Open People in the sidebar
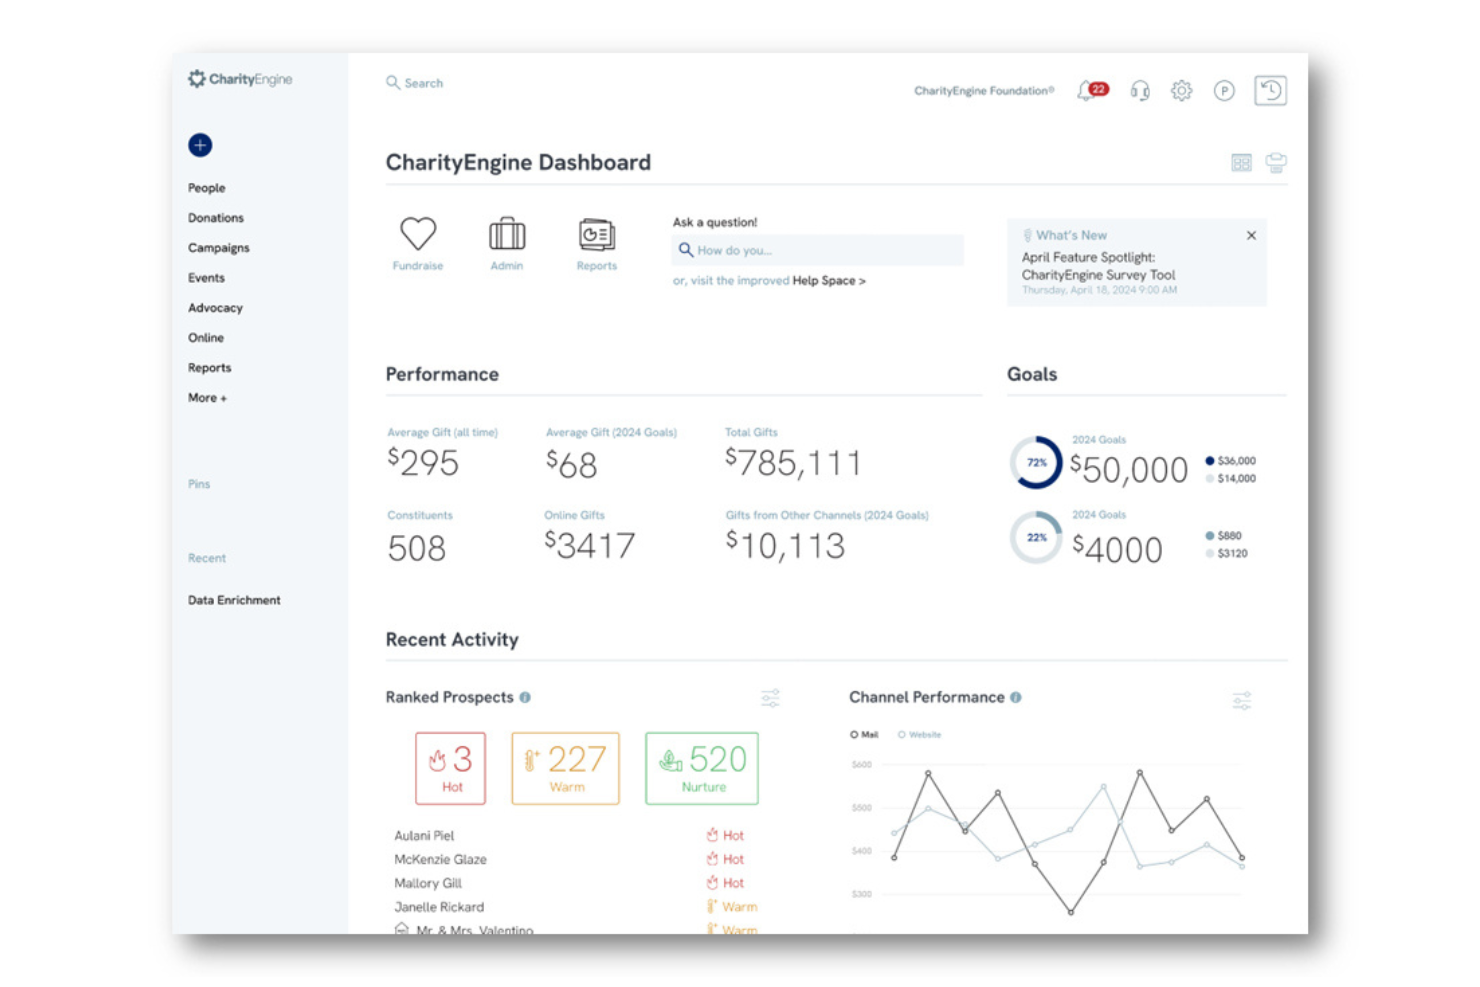The height and width of the screenshot is (987, 1480). tap(207, 188)
